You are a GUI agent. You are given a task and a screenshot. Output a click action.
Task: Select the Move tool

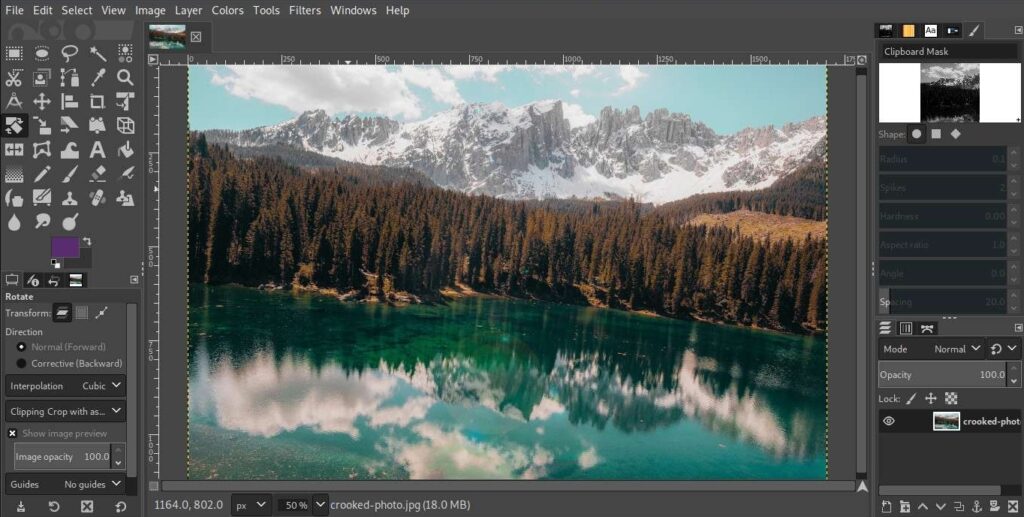click(x=42, y=101)
